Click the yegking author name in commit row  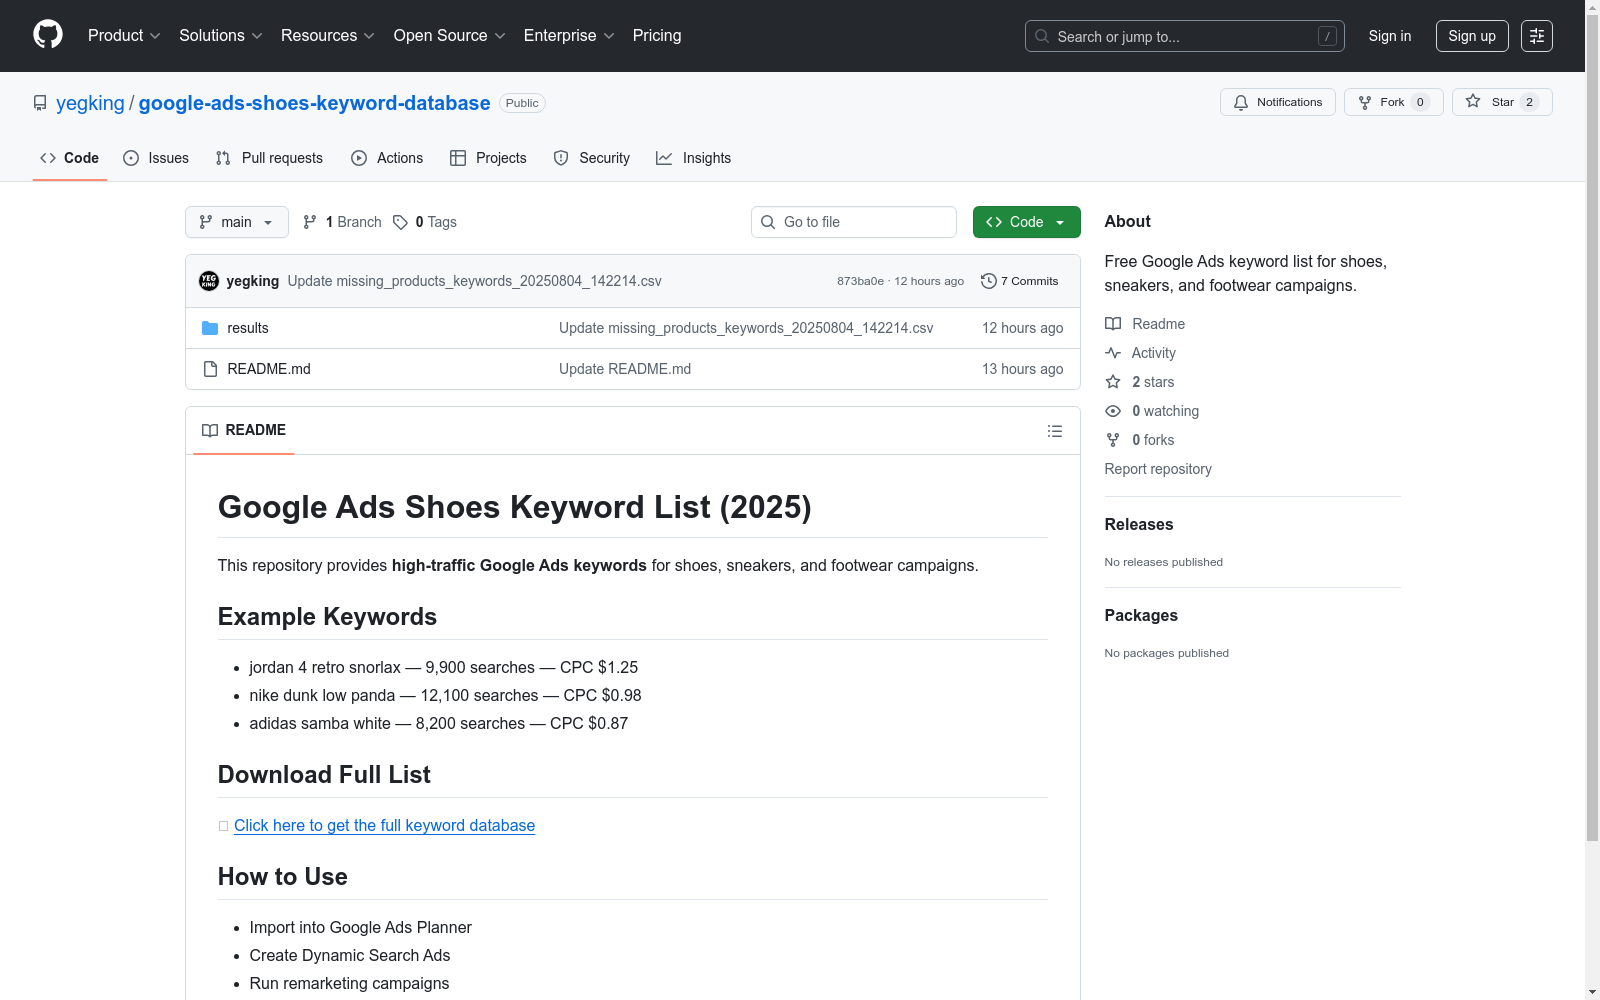point(253,281)
